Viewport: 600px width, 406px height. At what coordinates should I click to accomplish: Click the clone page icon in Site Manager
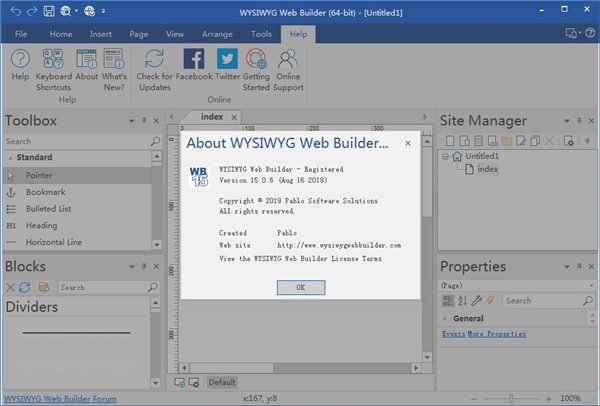click(535, 141)
